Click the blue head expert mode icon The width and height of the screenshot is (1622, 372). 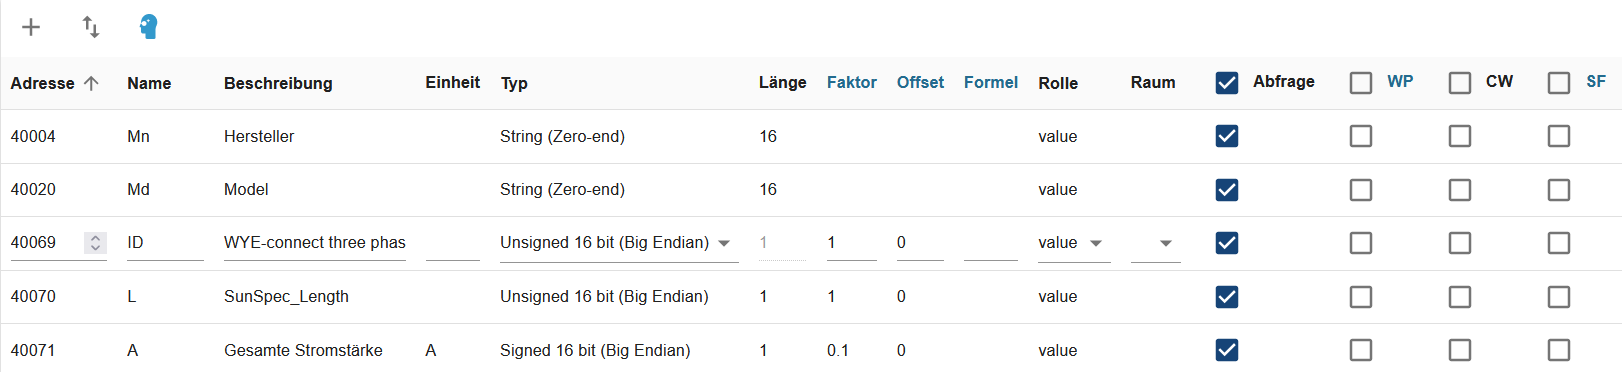click(x=149, y=27)
